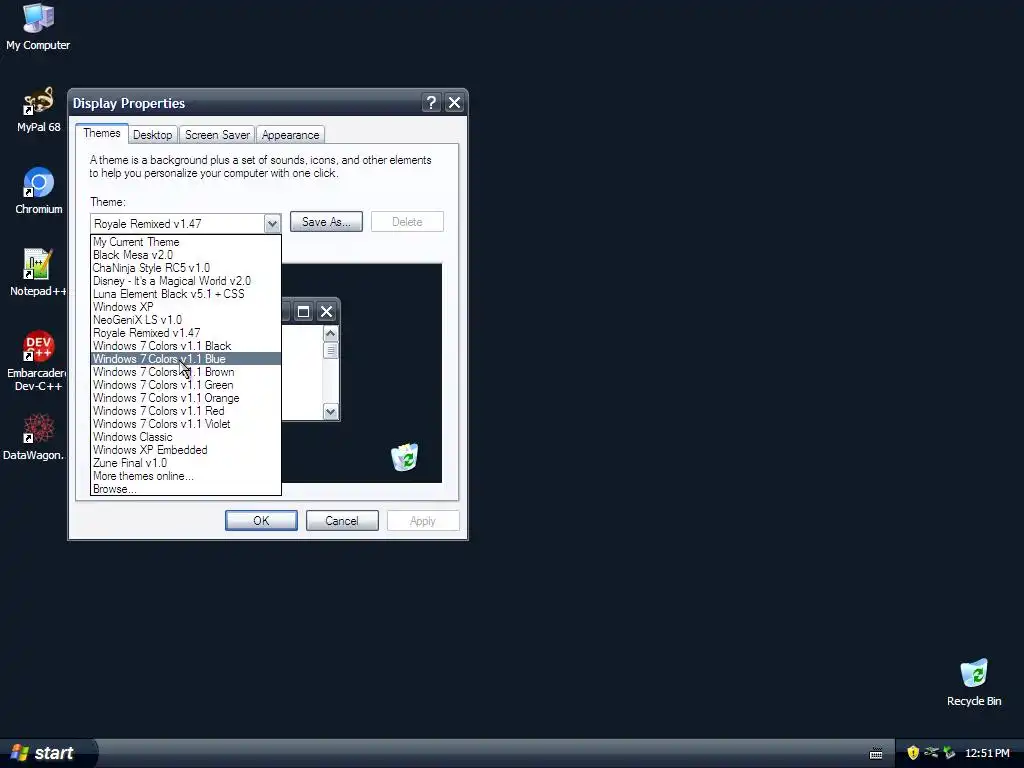Switch to the Appearance tab
This screenshot has width=1024, height=768.
click(x=291, y=135)
